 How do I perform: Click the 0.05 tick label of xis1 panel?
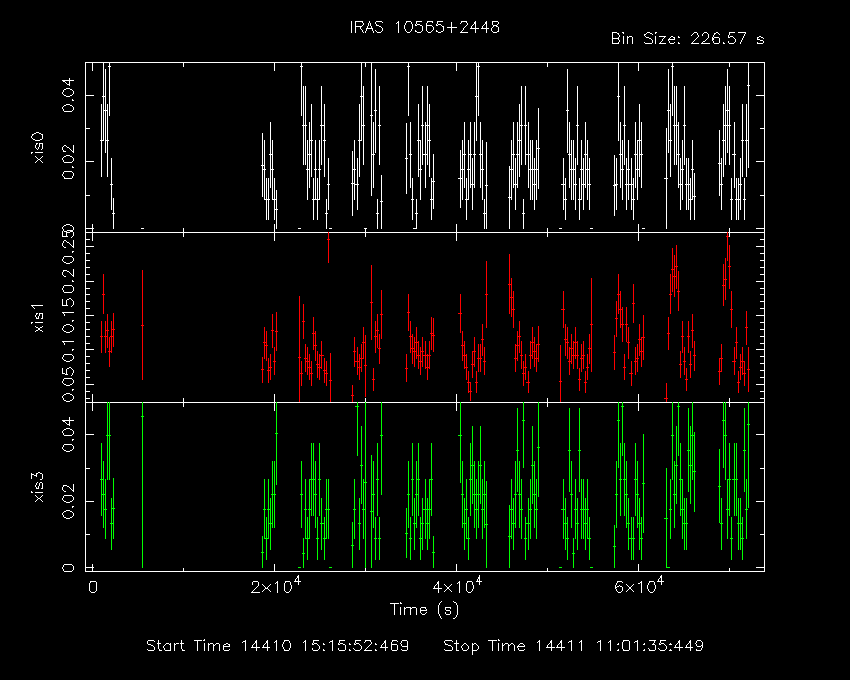(68, 384)
